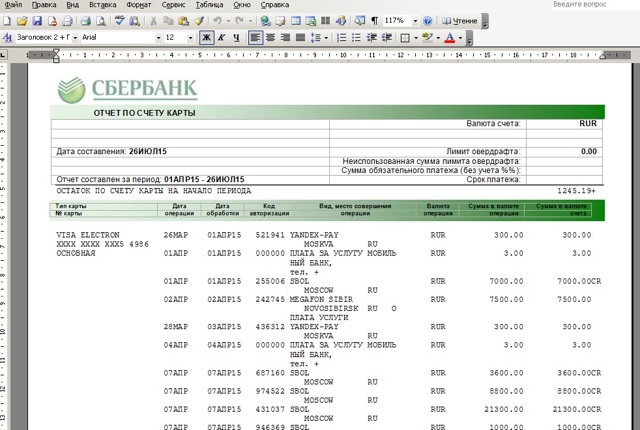Open Tables and Borders toolbar icon
640x430 pixels.
(x=280, y=21)
